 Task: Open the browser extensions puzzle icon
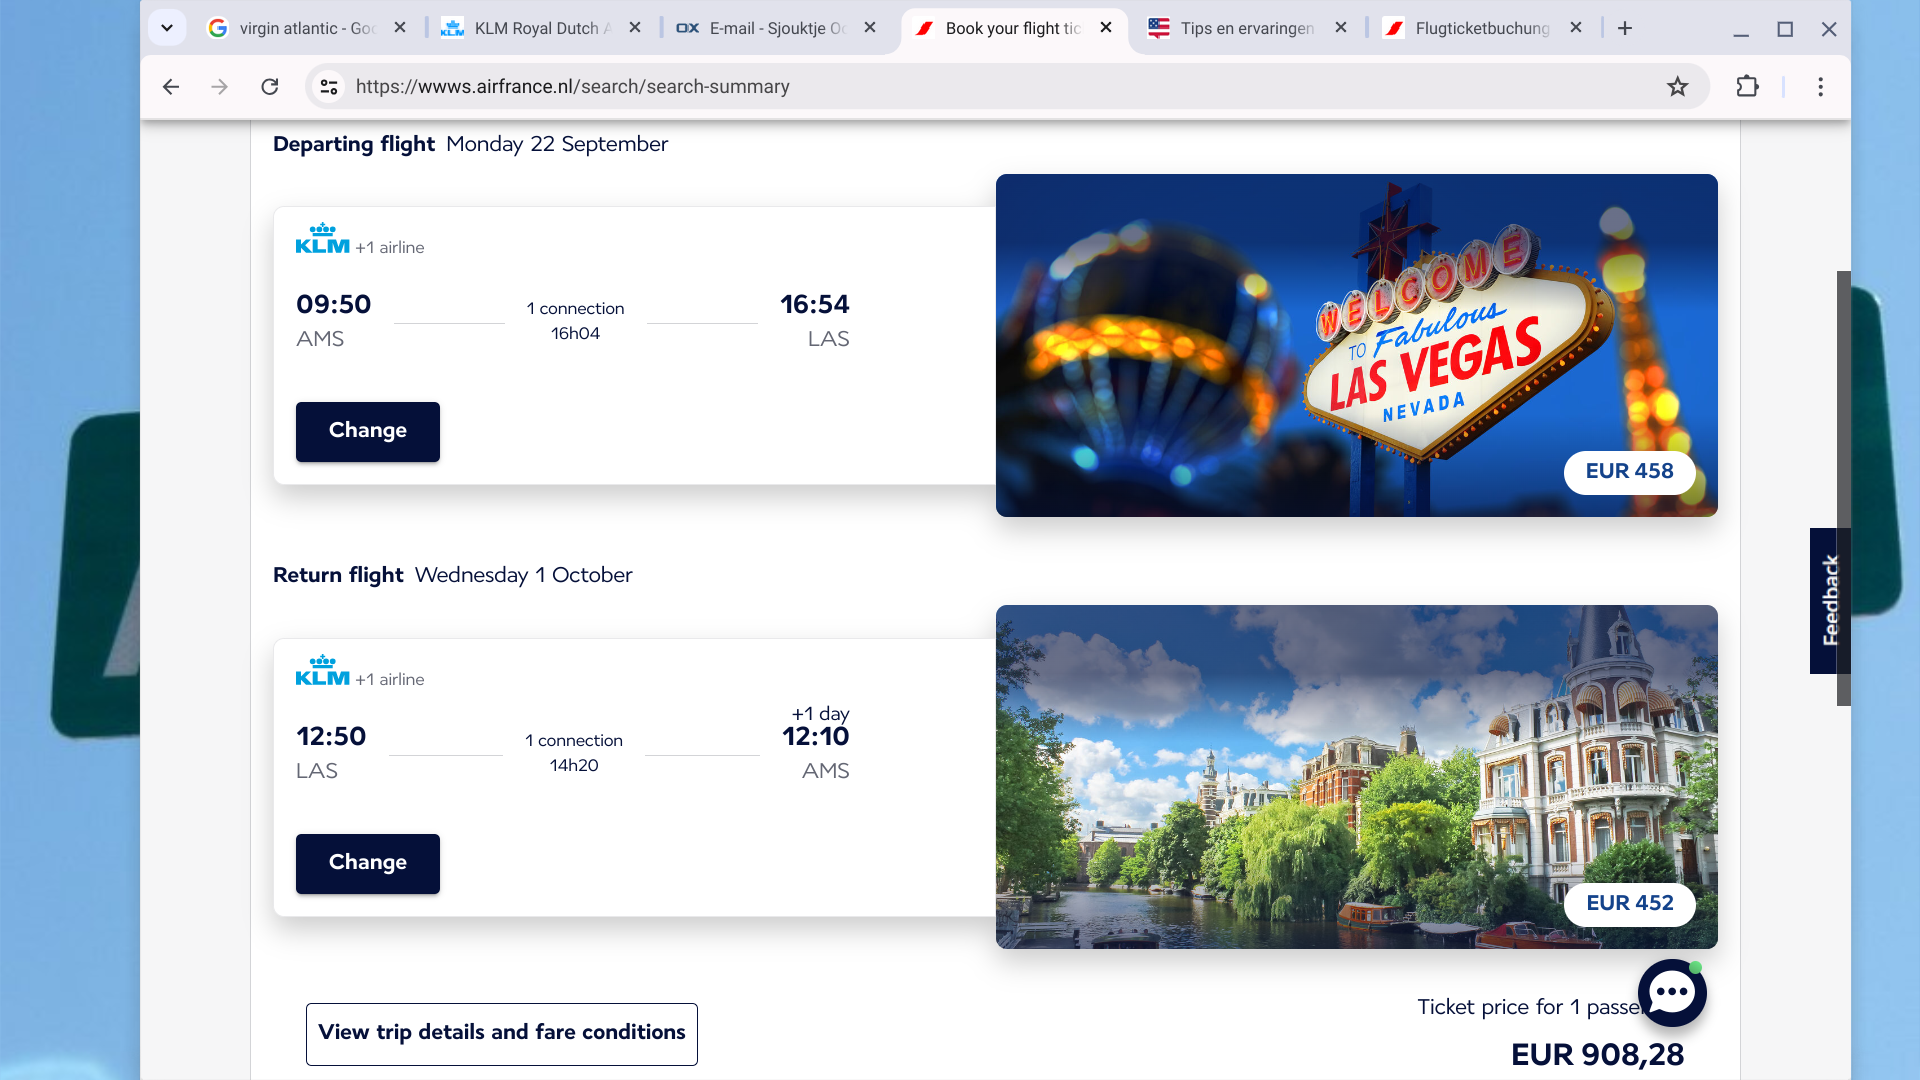pyautogui.click(x=1747, y=87)
